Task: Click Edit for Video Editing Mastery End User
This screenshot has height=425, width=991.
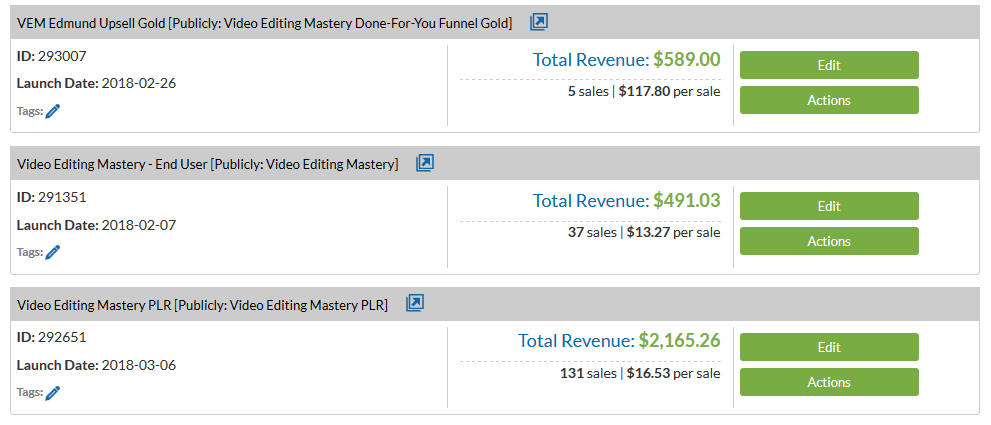Action: [829, 206]
